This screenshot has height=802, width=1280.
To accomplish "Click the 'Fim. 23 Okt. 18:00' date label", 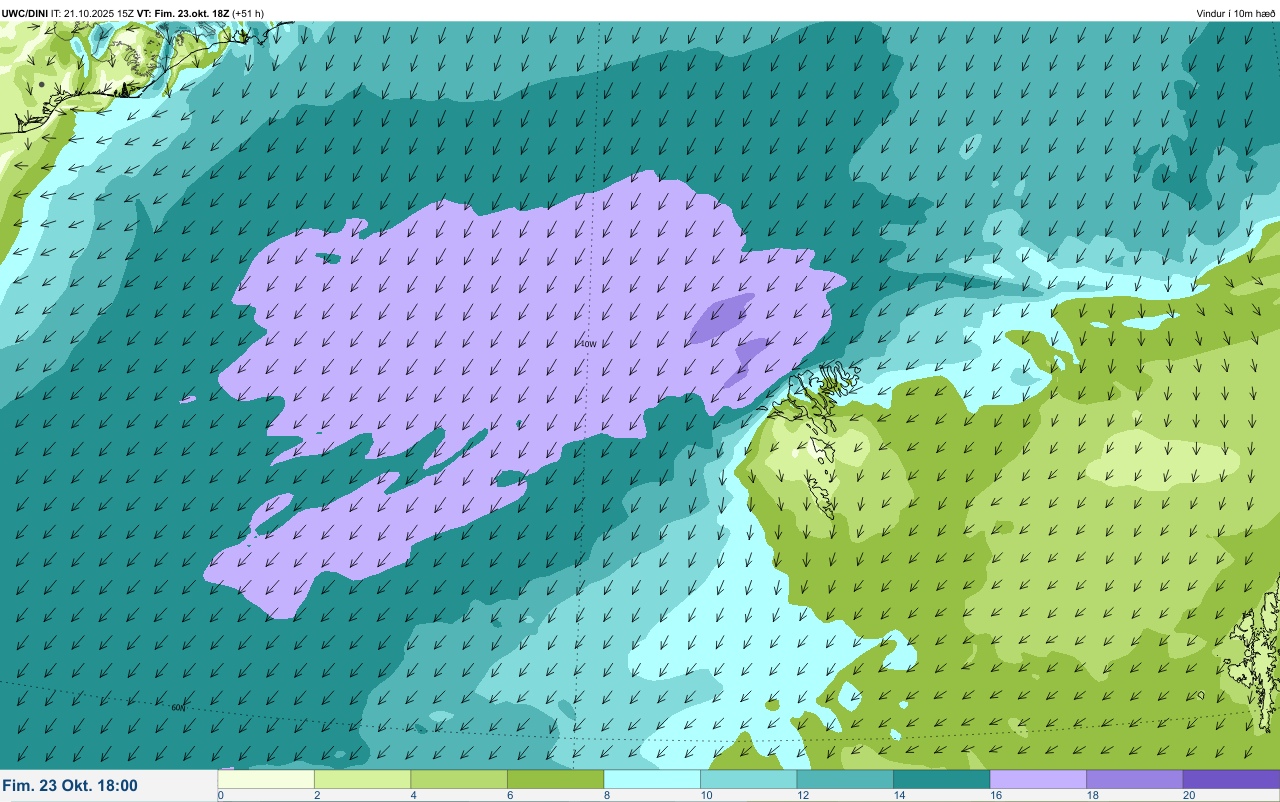I will 70,786.
